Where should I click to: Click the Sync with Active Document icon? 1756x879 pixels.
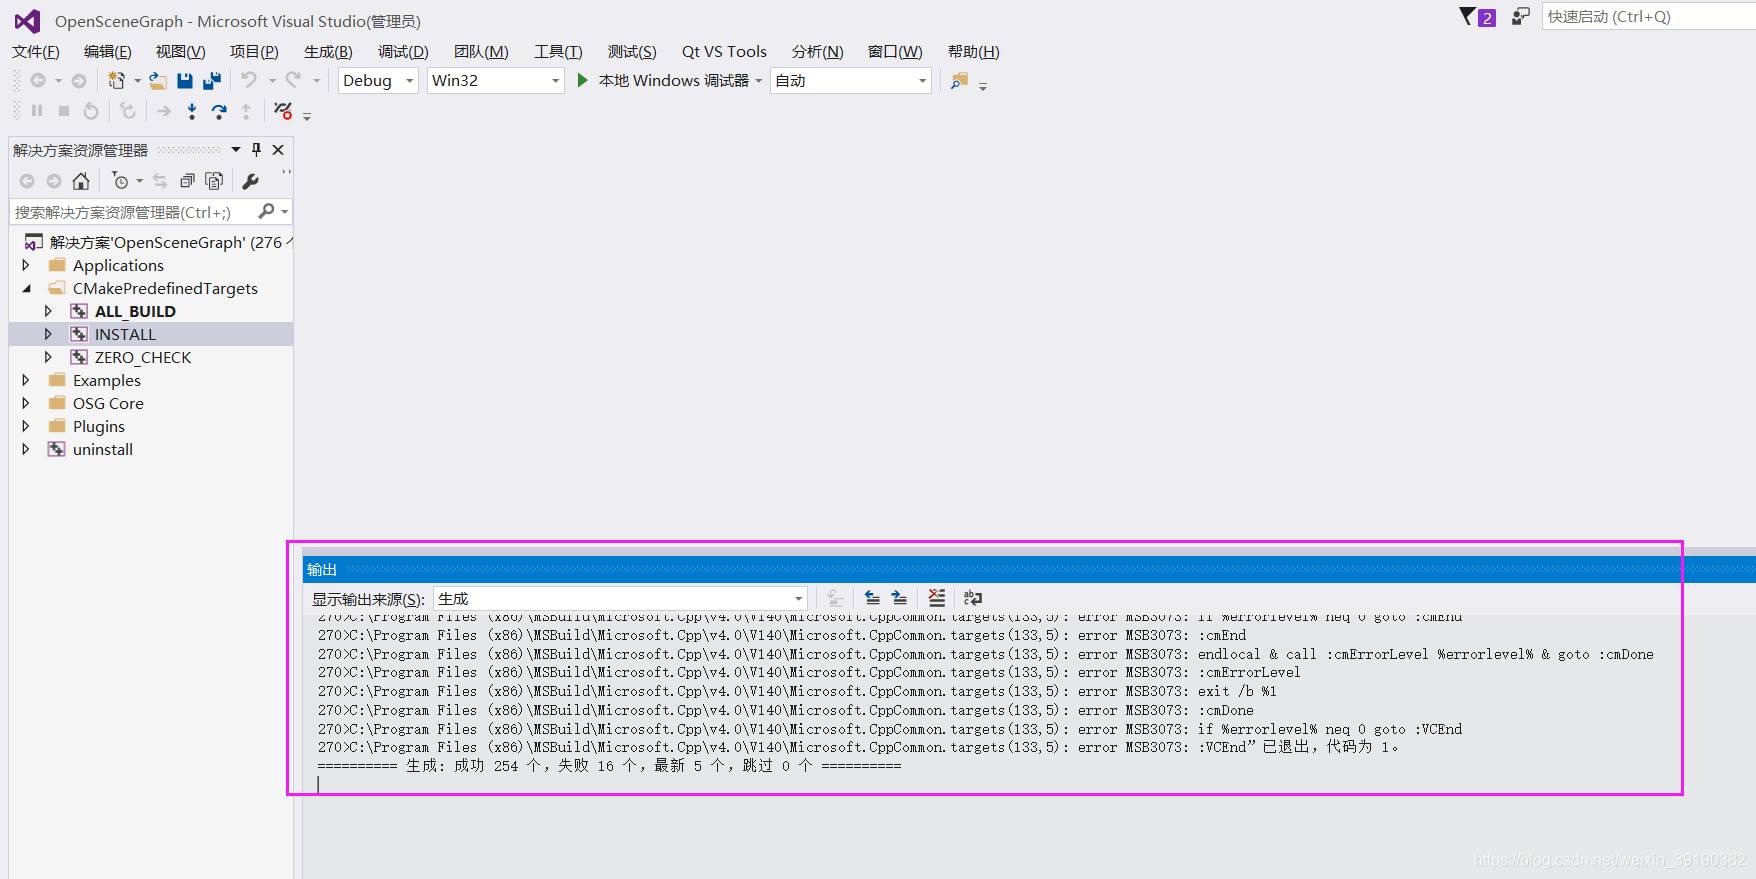(160, 181)
